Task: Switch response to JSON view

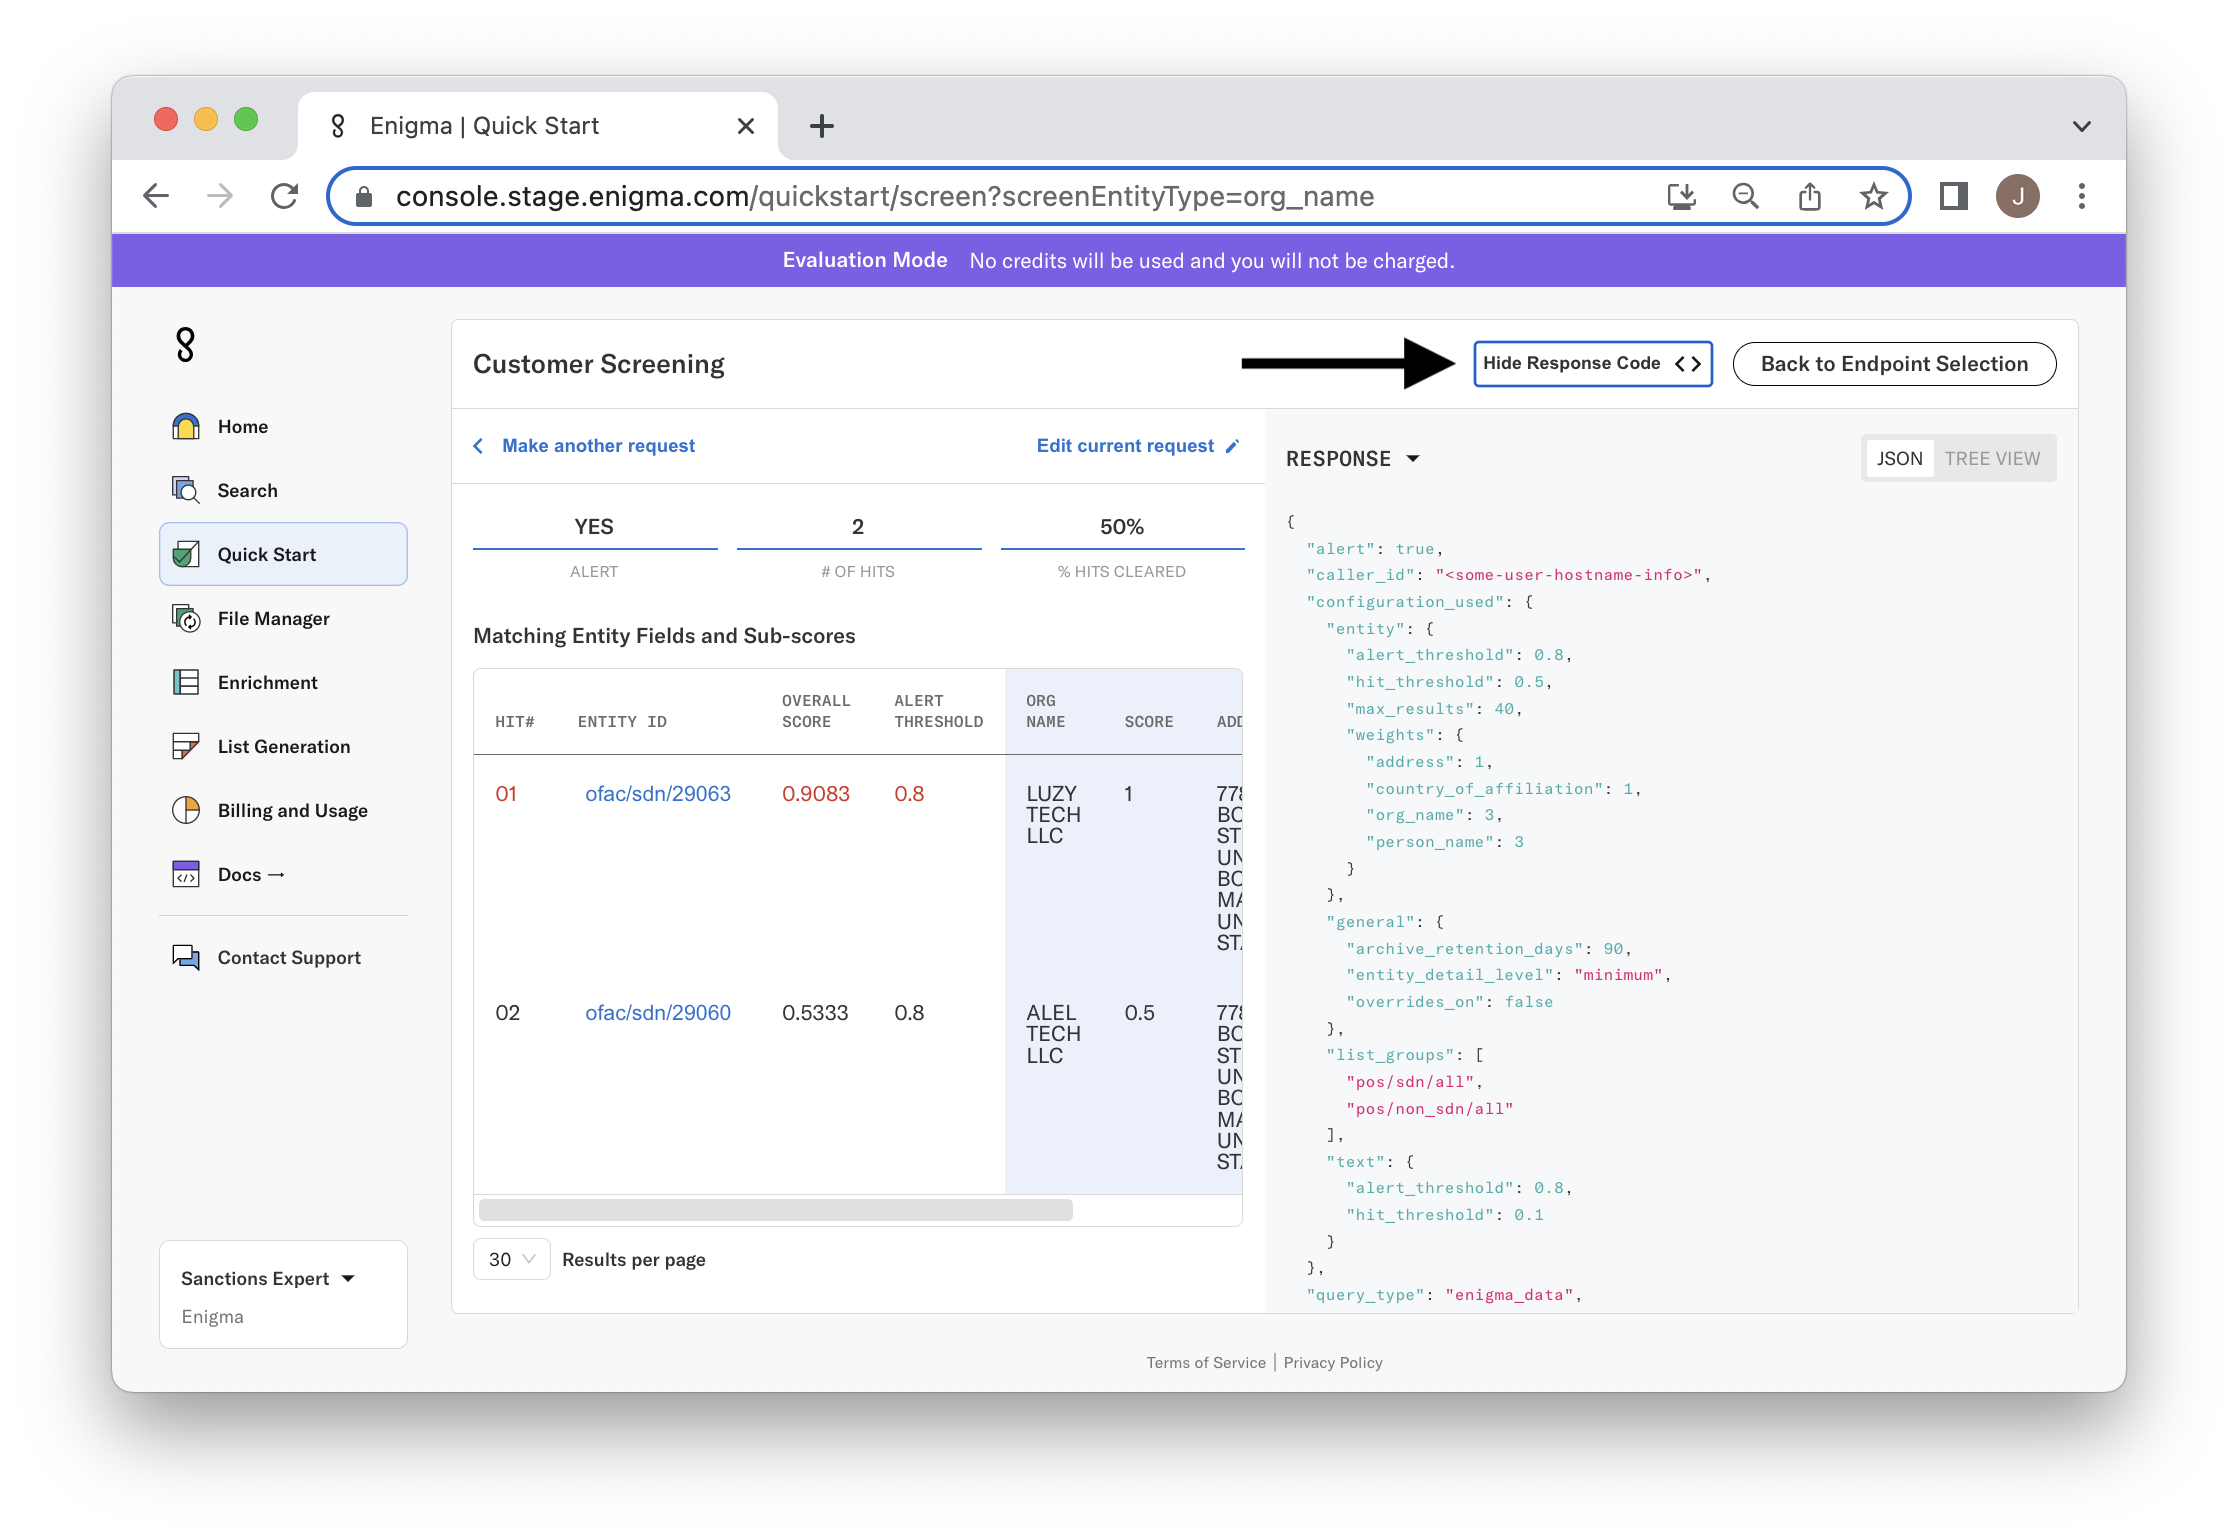Action: click(1899, 459)
